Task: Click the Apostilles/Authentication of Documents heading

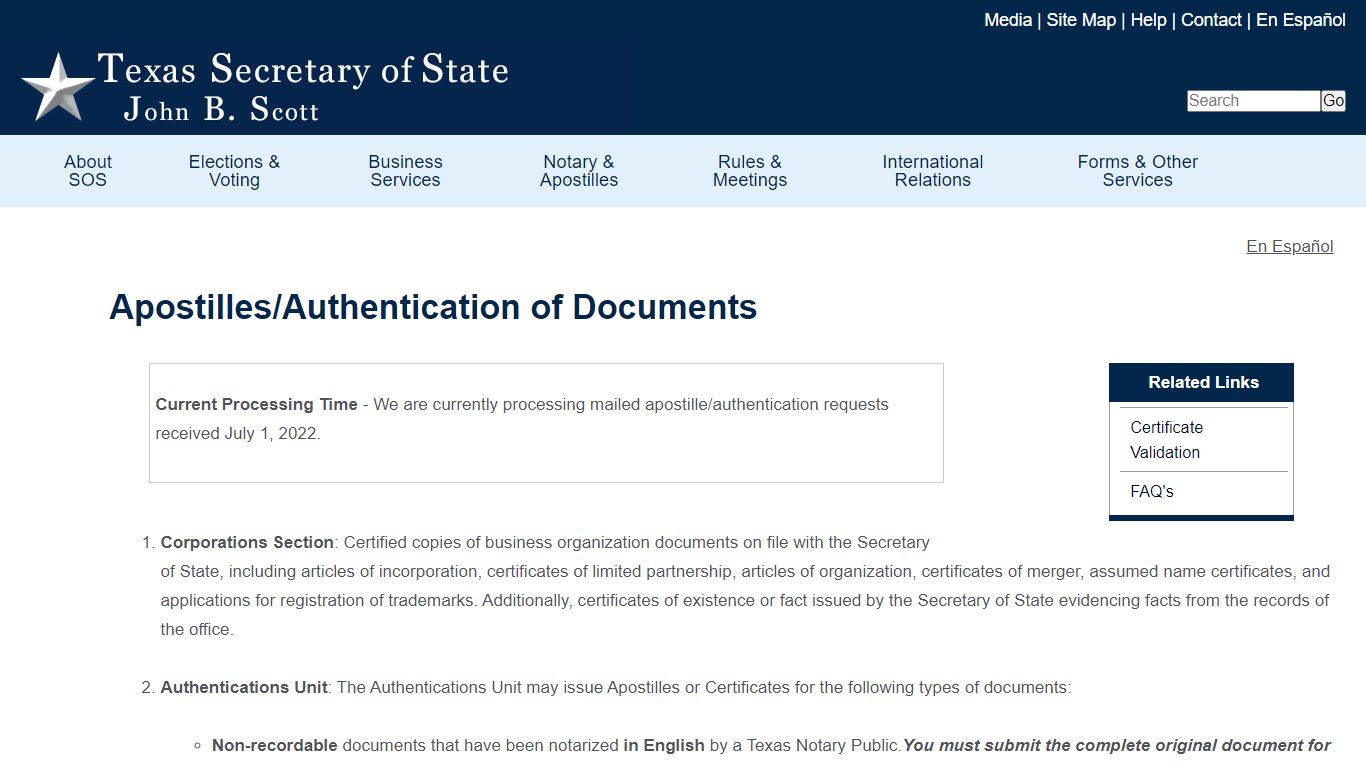Action: coord(433,307)
